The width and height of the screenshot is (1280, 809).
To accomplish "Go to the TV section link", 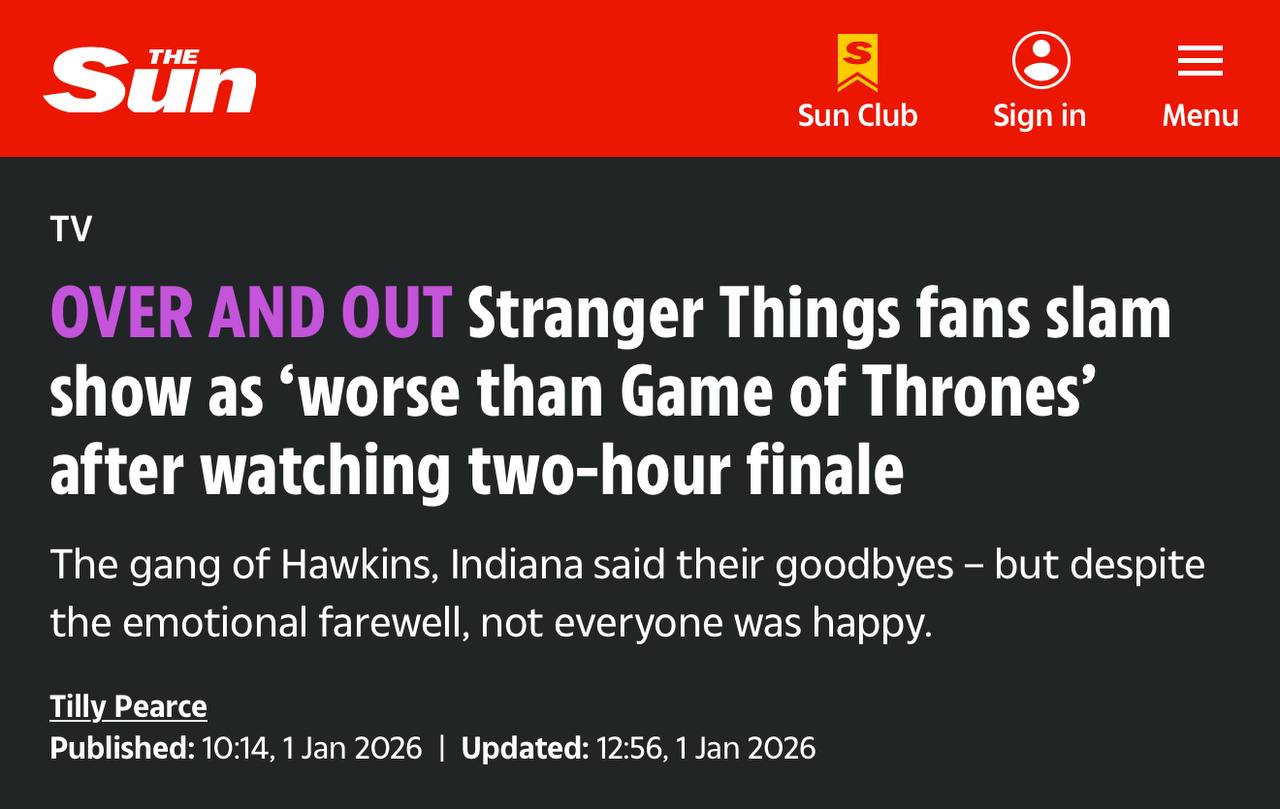I will click(x=71, y=230).
